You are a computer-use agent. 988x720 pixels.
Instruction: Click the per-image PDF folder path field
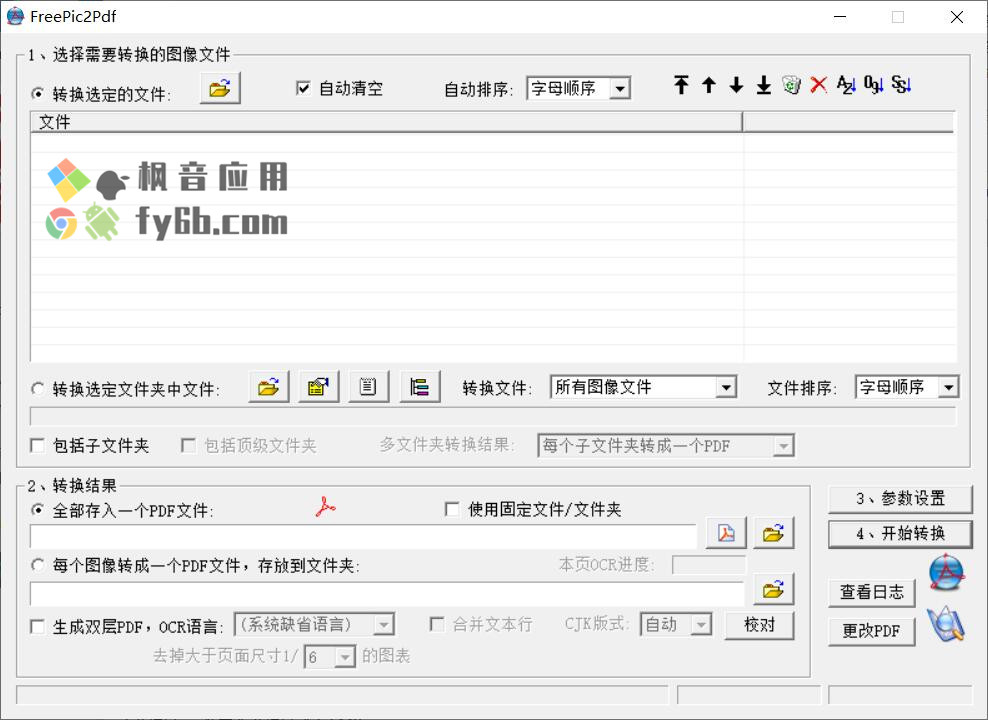pyautogui.click(x=388, y=593)
